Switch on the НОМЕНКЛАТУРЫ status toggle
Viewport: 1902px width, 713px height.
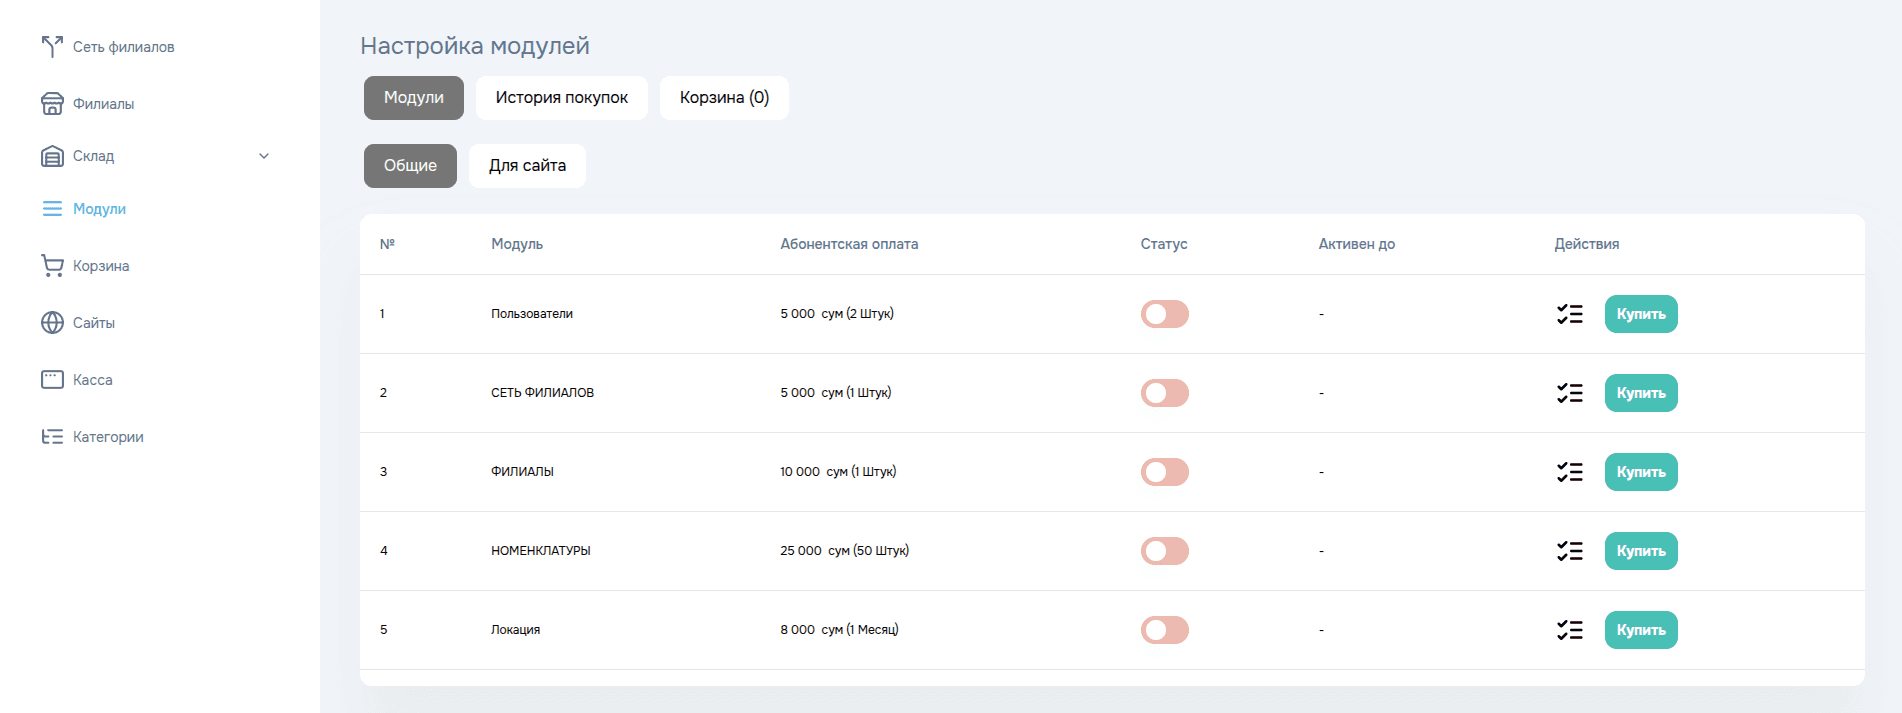click(1164, 551)
